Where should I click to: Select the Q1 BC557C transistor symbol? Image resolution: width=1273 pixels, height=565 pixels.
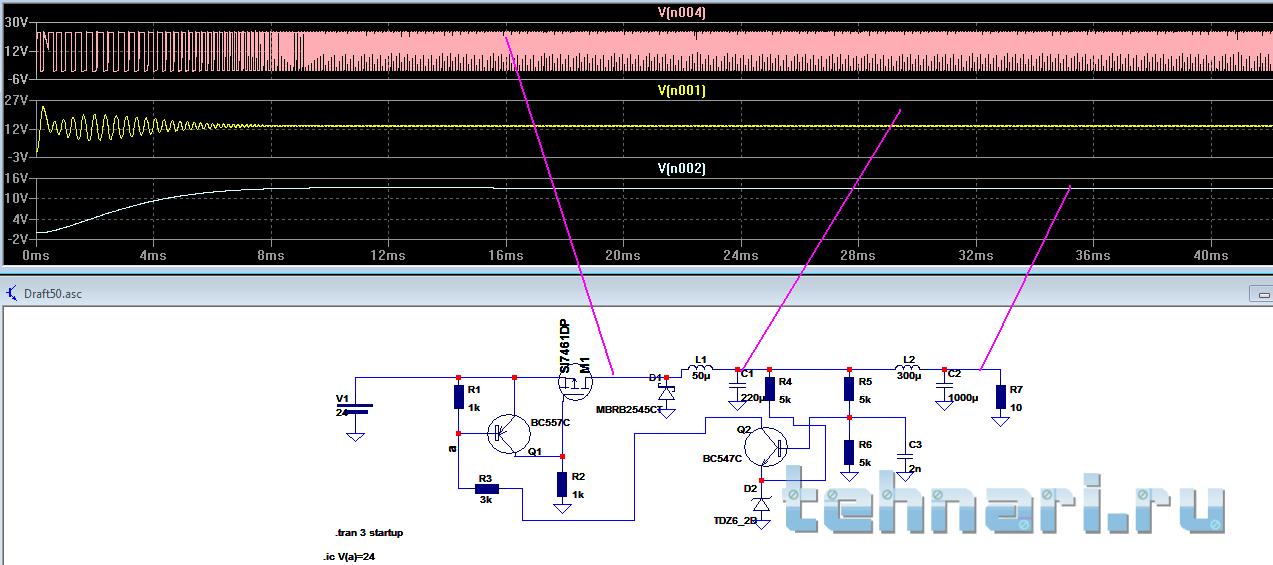(x=510, y=434)
